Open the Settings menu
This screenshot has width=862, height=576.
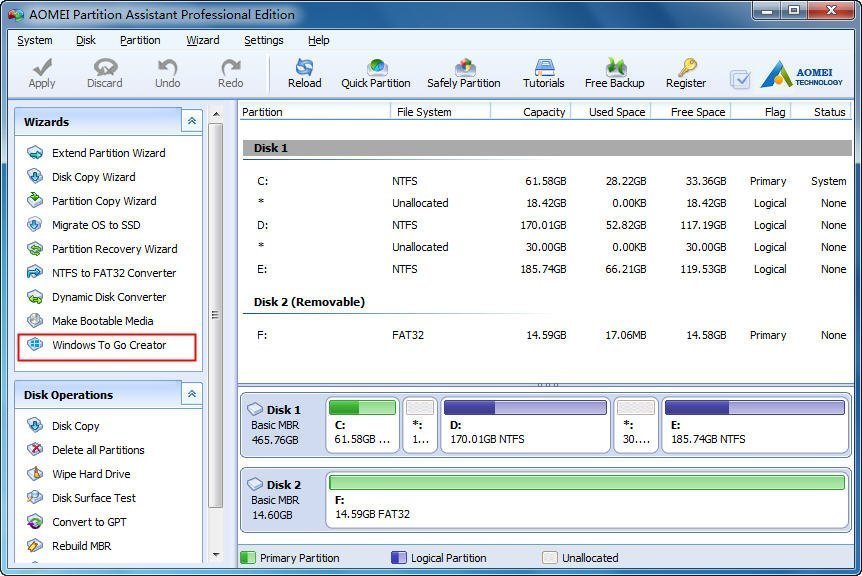pyautogui.click(x=264, y=40)
